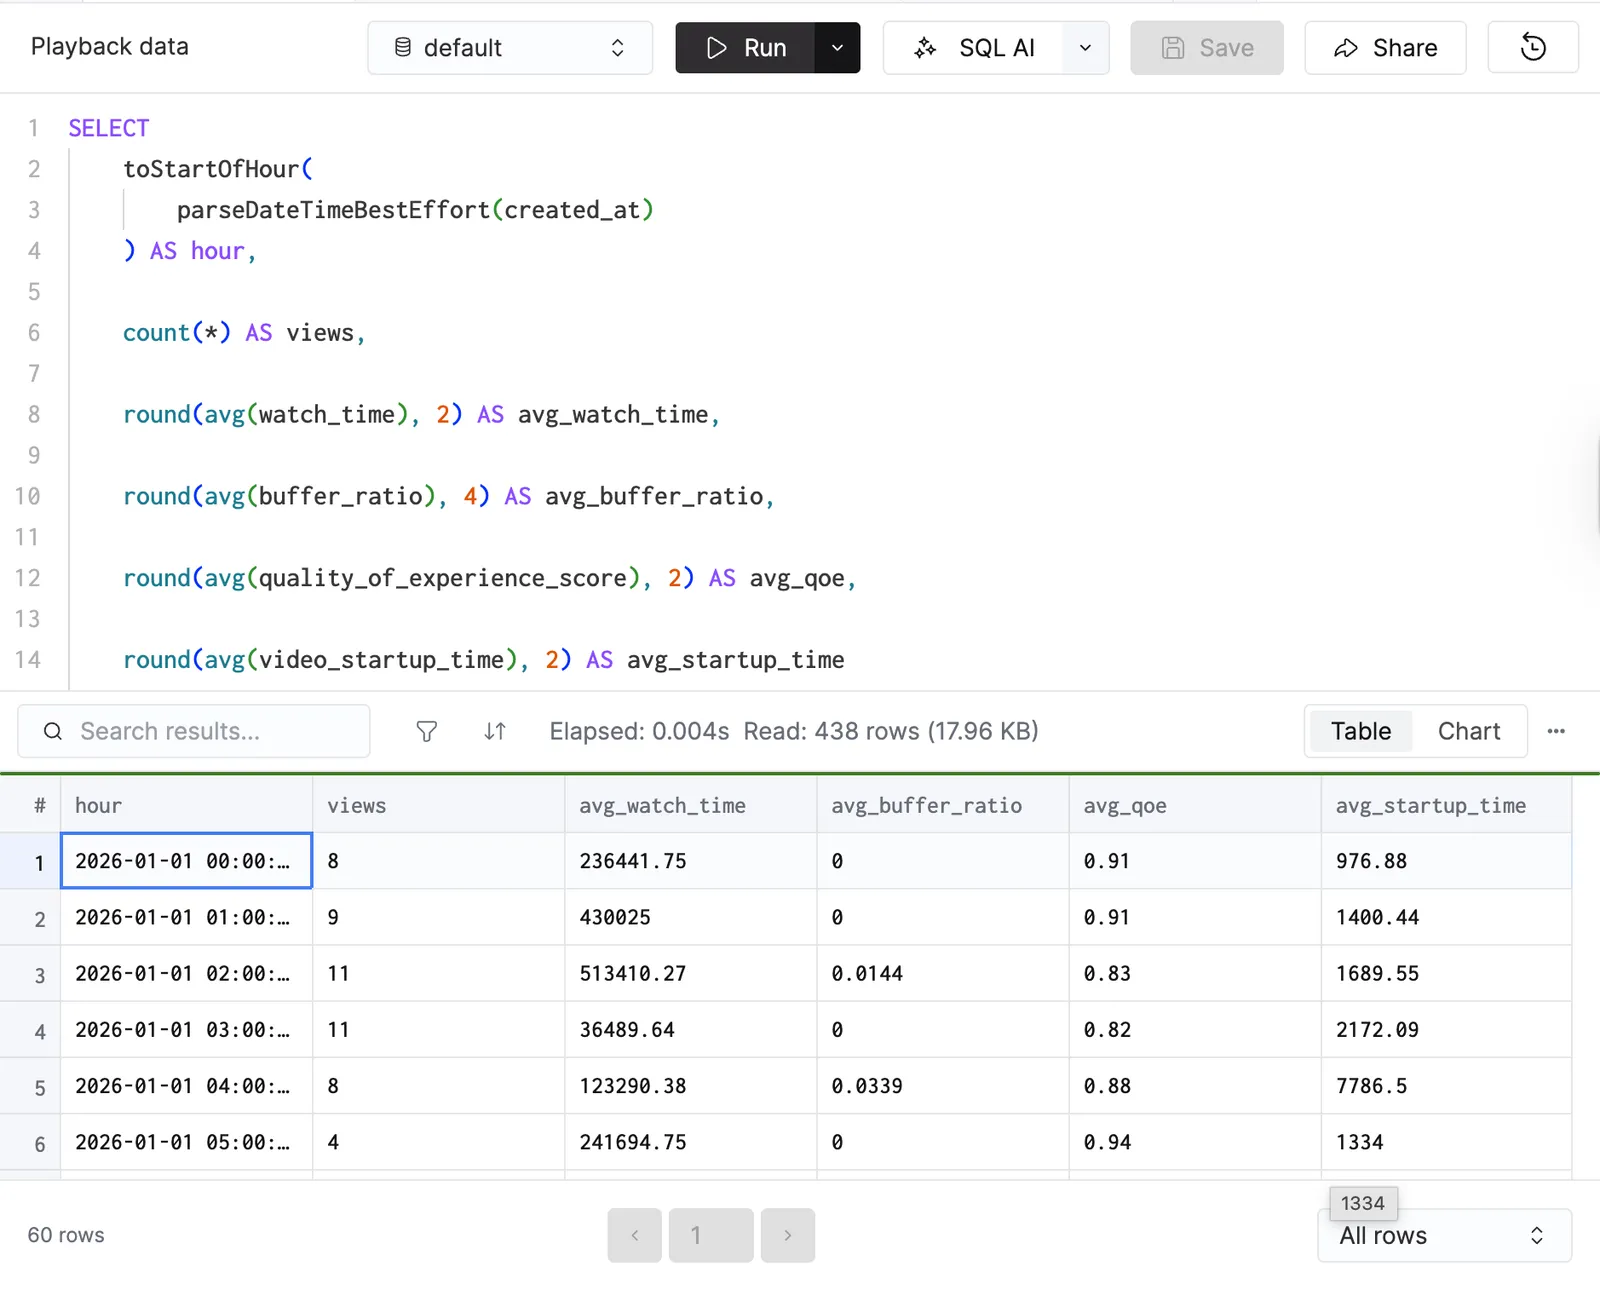1600x1290 pixels.
Task: Select the cell with value 513410.27
Action: pyautogui.click(x=691, y=973)
